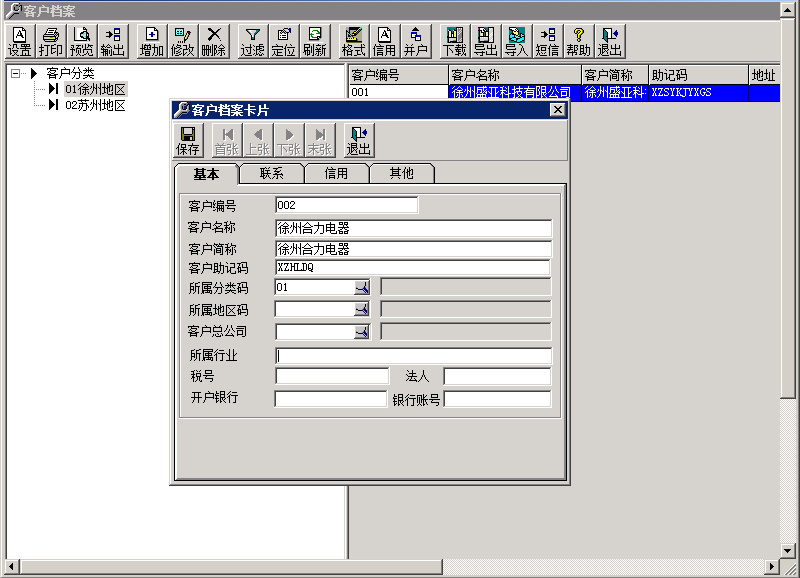Screen dimensions: 800x578
Task: Select the 定位 locate toolbar icon
Action: pos(284,41)
